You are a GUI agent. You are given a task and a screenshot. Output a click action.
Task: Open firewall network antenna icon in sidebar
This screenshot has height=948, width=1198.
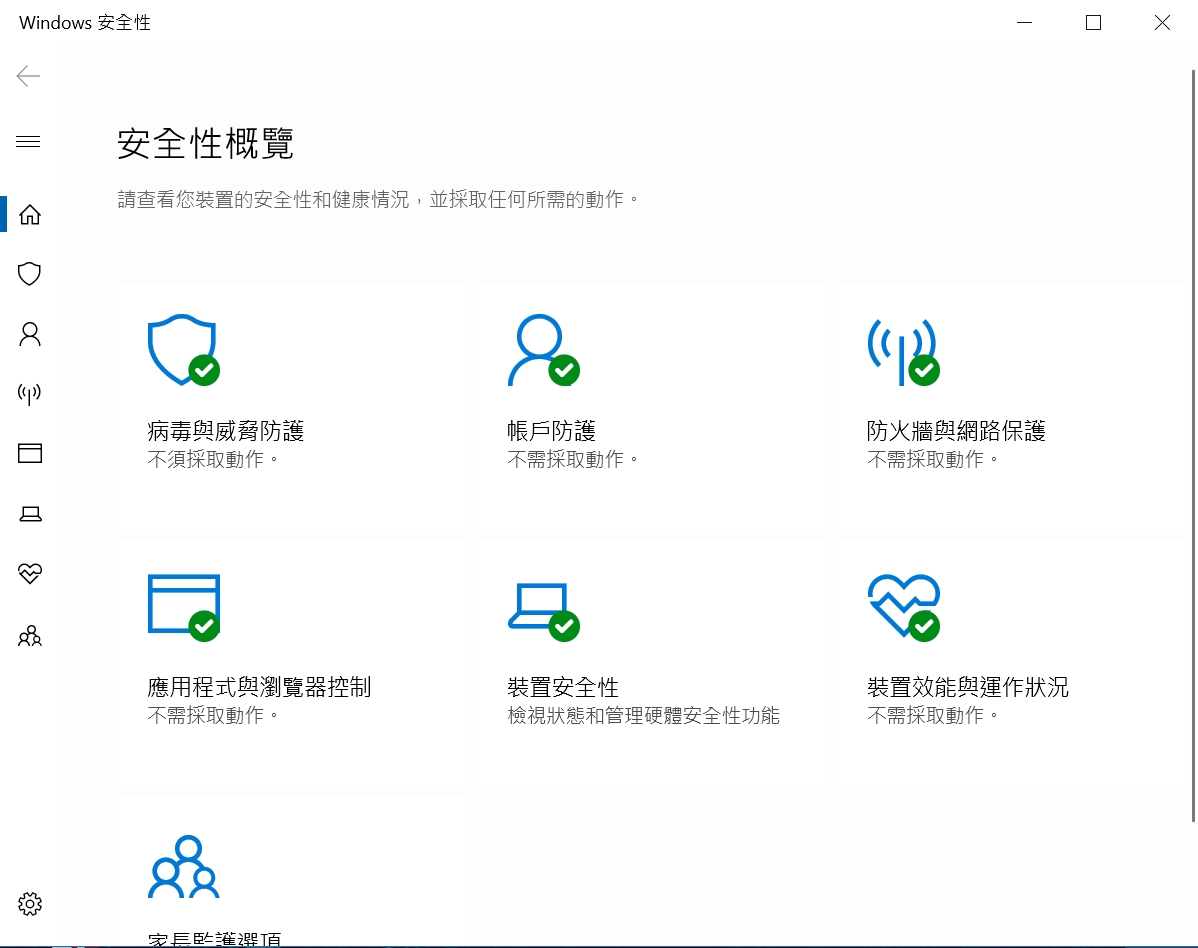tap(30, 393)
